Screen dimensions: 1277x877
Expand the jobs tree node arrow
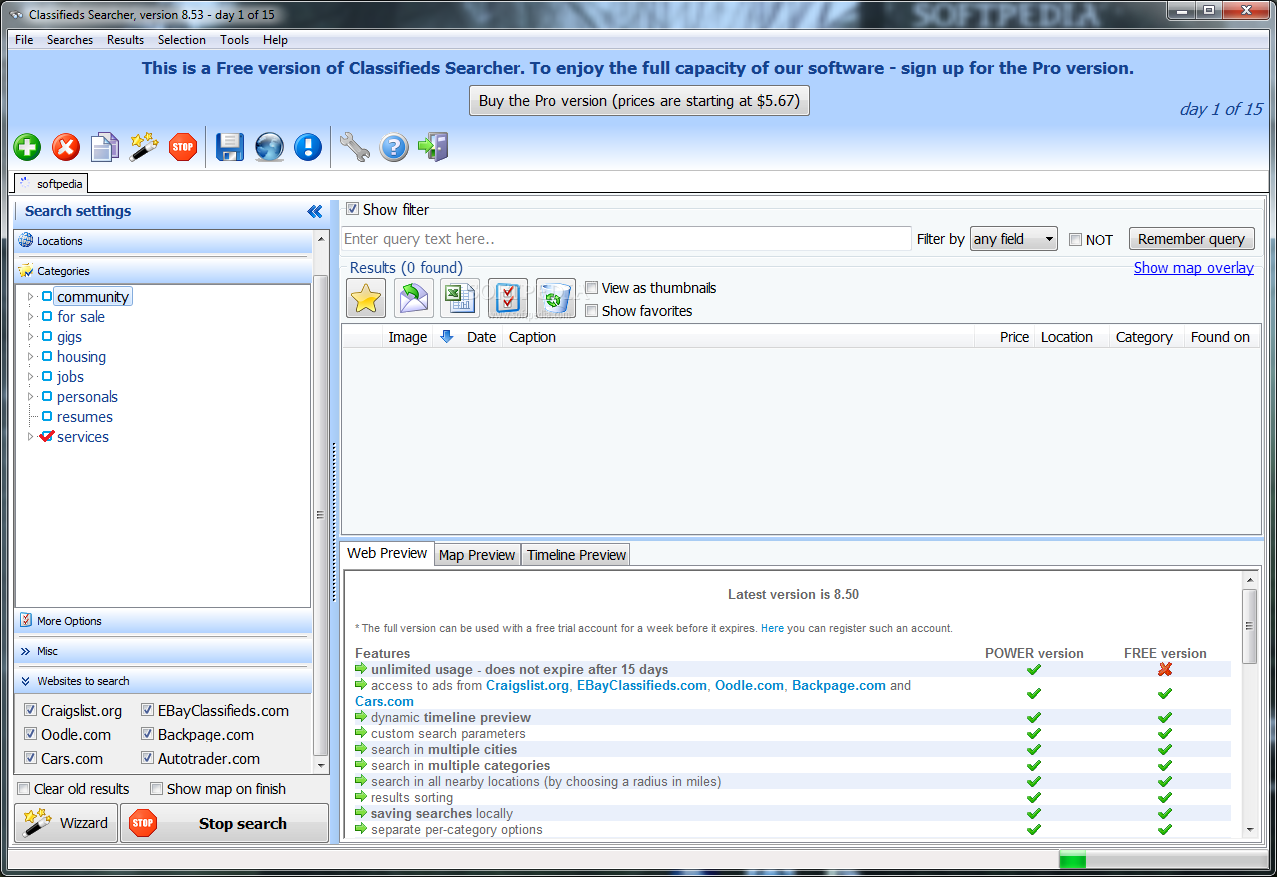[x=31, y=377]
